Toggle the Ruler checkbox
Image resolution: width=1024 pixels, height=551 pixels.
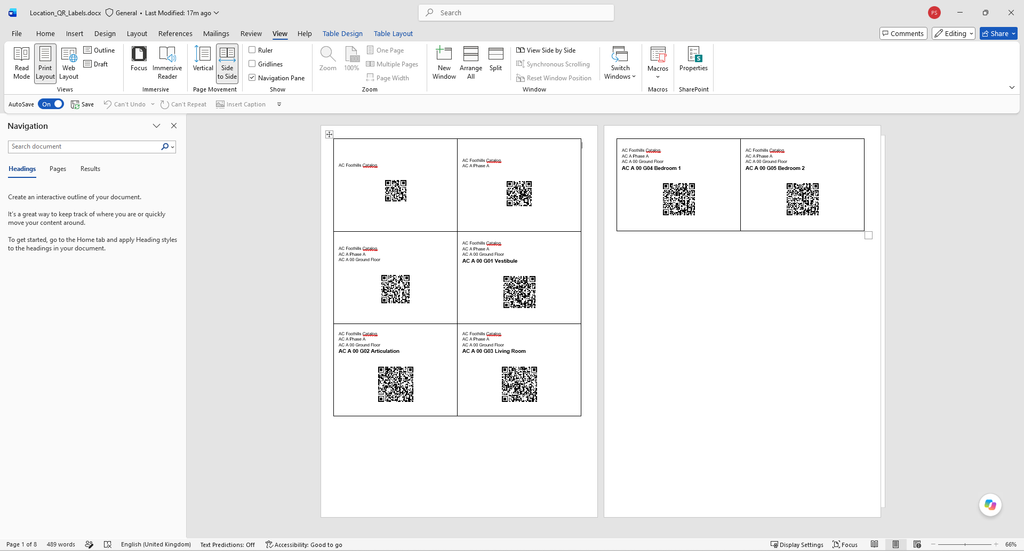[252, 50]
